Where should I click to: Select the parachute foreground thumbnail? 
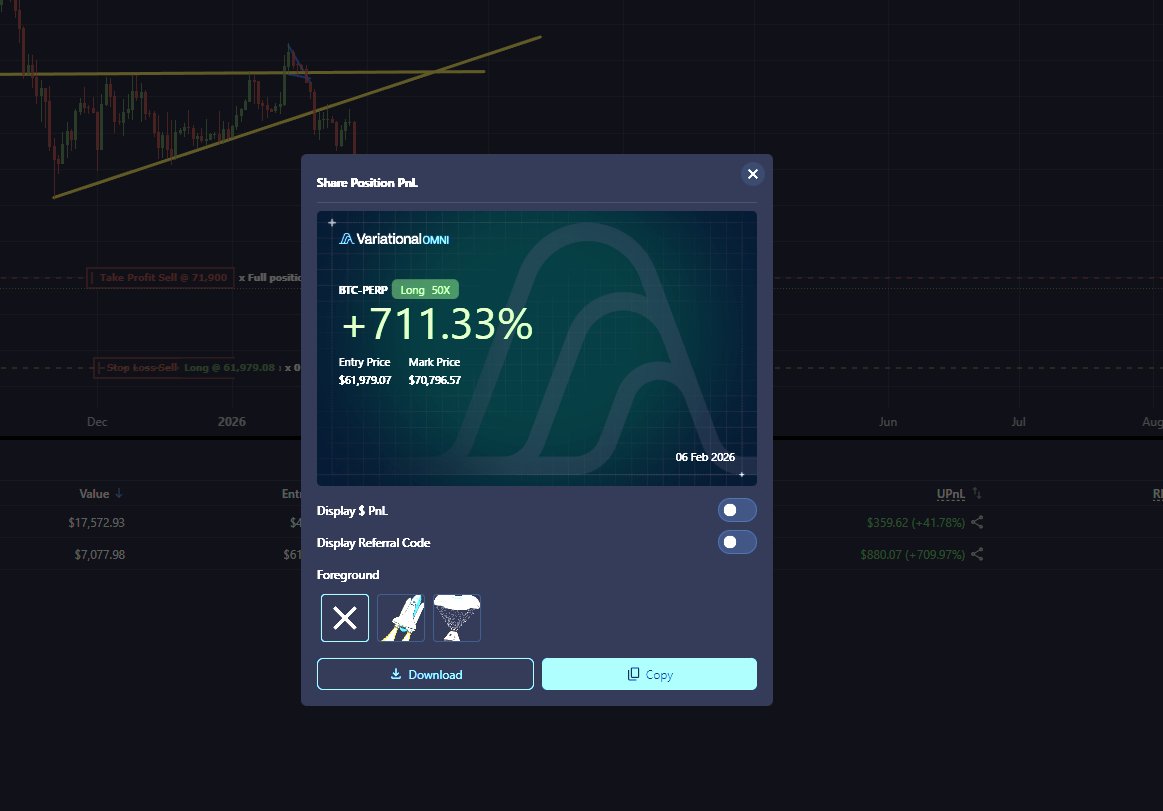[x=457, y=617]
